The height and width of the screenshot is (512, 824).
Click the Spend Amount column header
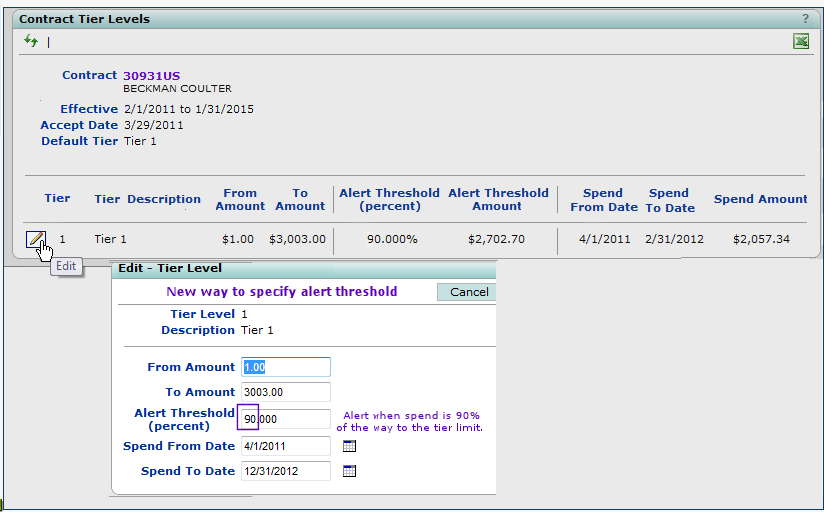coord(760,199)
